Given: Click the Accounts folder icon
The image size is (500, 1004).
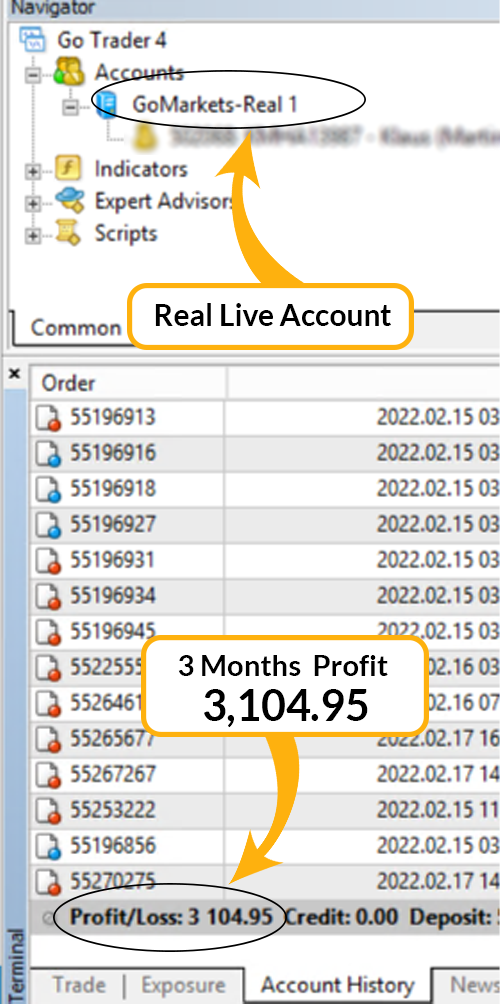Looking at the screenshot, I should pos(70,71).
